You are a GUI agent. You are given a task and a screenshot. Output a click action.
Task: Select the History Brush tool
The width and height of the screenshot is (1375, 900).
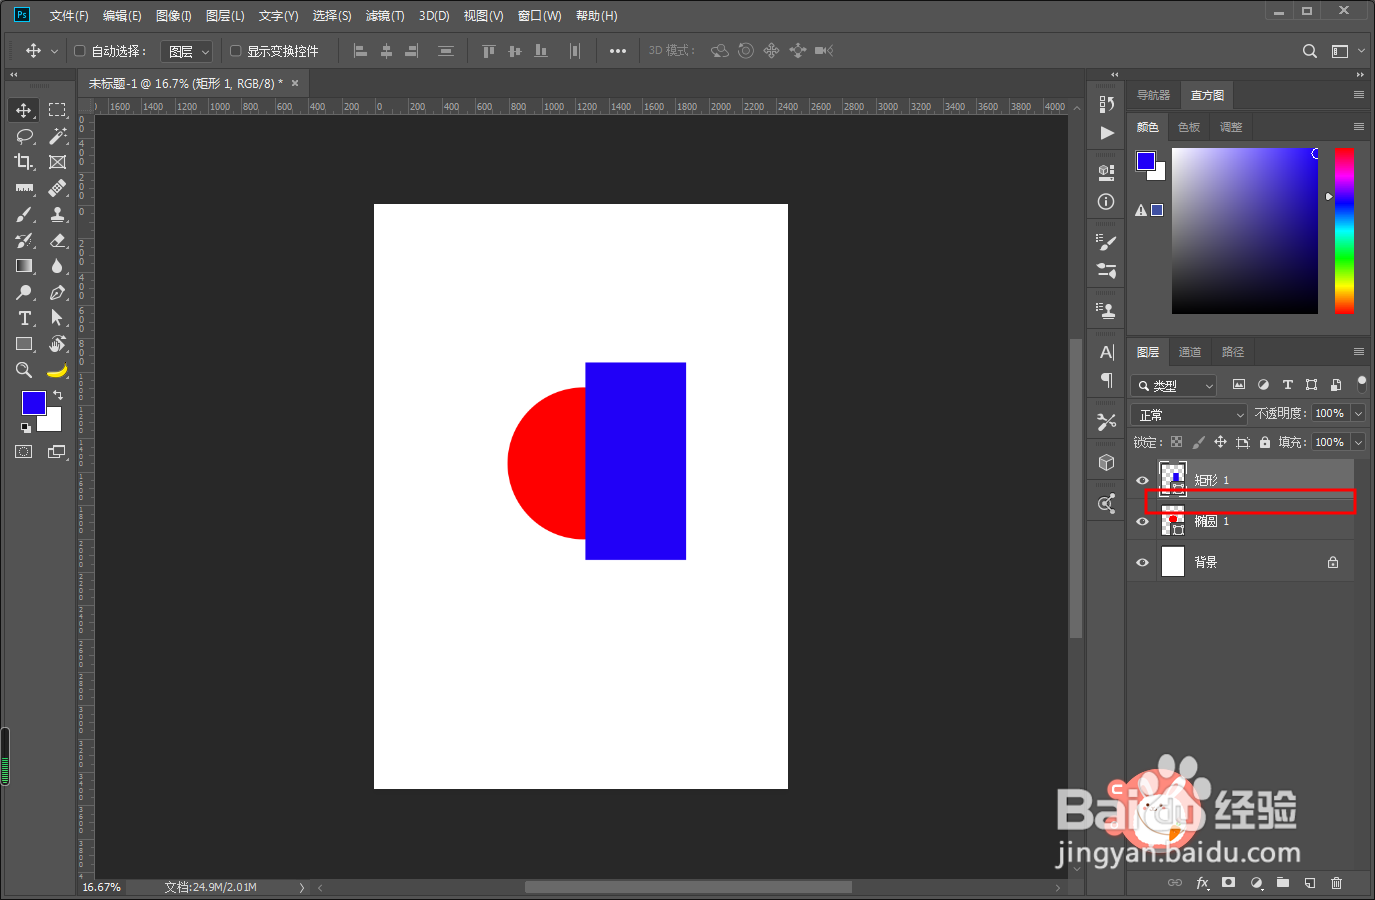pos(24,240)
